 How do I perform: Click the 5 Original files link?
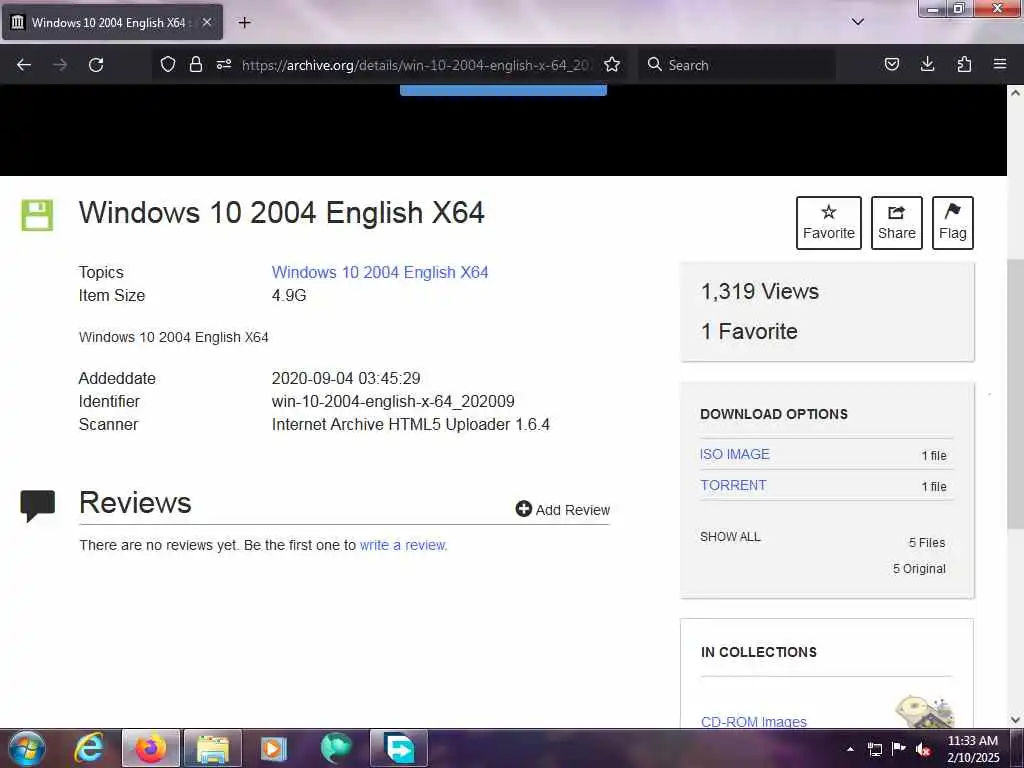919,569
